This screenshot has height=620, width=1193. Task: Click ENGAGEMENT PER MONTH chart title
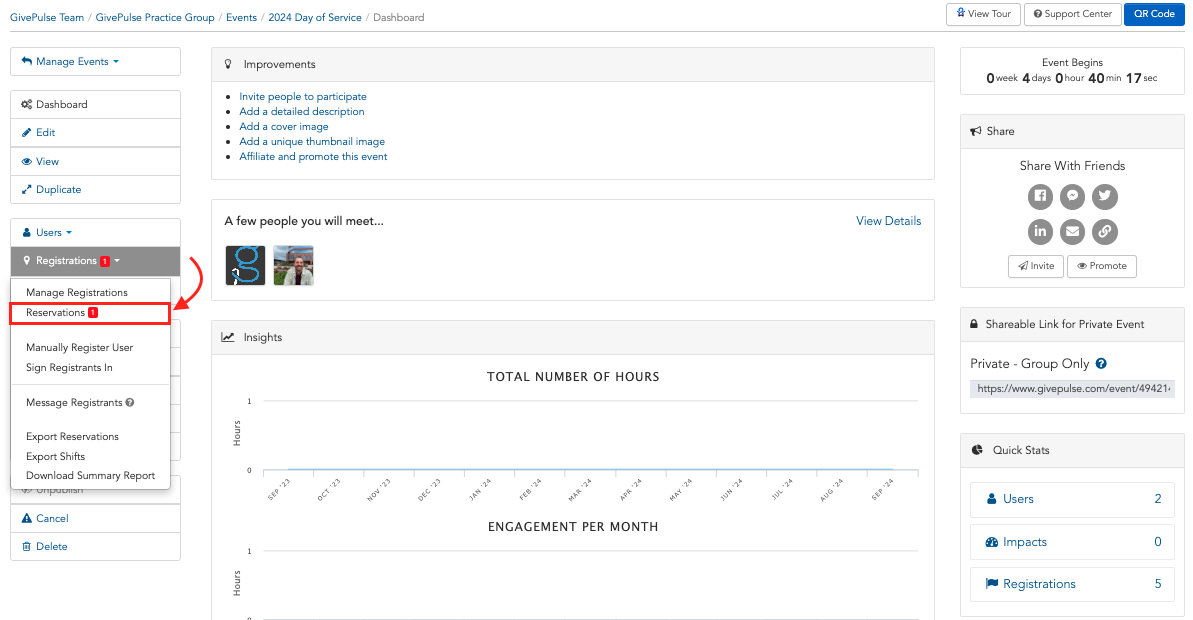tap(573, 526)
